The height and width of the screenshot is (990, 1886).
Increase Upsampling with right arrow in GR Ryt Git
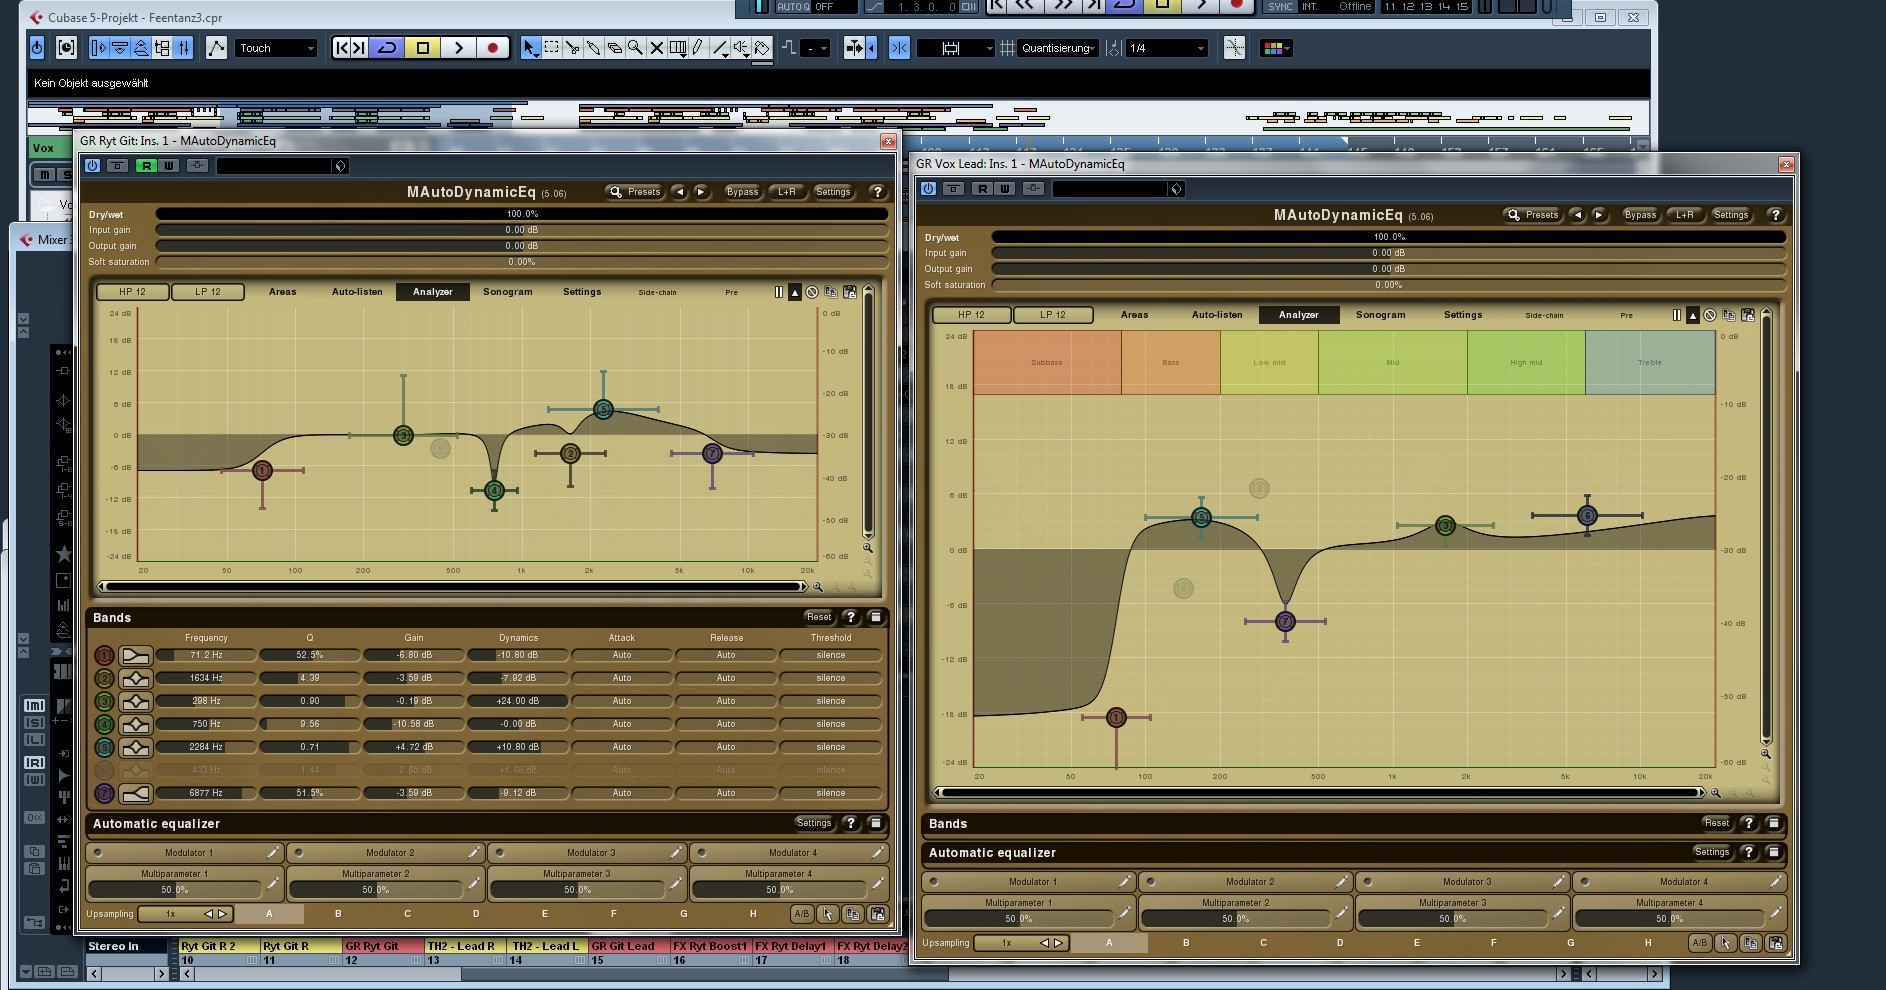pyautogui.click(x=222, y=914)
